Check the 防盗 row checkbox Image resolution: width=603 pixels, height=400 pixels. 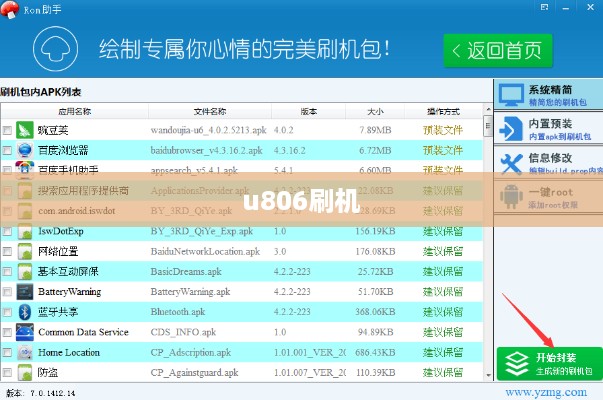pos(7,372)
